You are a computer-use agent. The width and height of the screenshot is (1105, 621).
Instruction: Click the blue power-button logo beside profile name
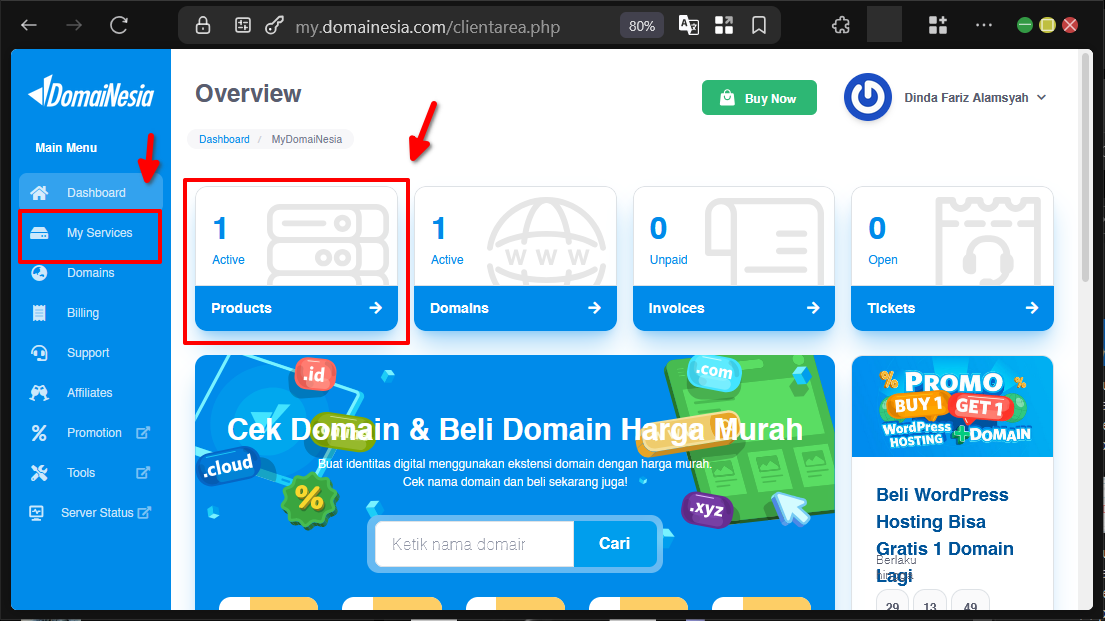tap(867, 97)
